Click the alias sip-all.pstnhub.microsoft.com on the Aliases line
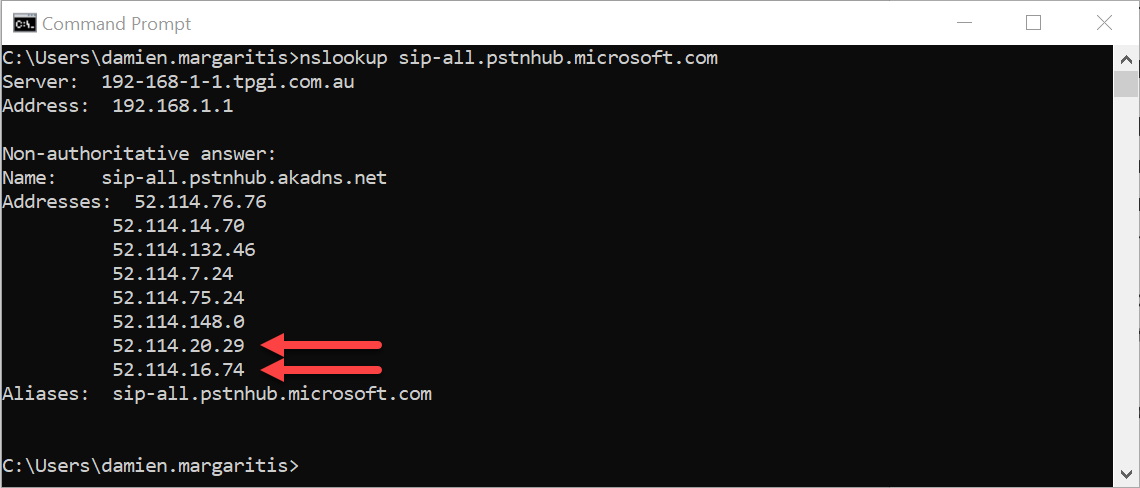Image resolution: width=1140 pixels, height=488 pixels. click(272, 394)
